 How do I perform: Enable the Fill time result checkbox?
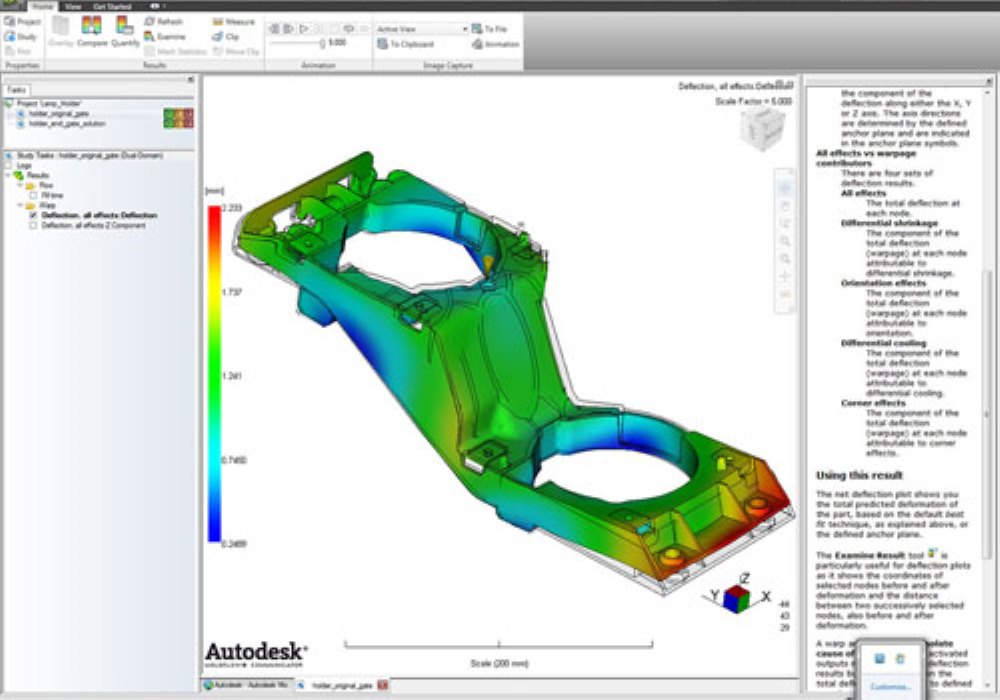pos(34,196)
